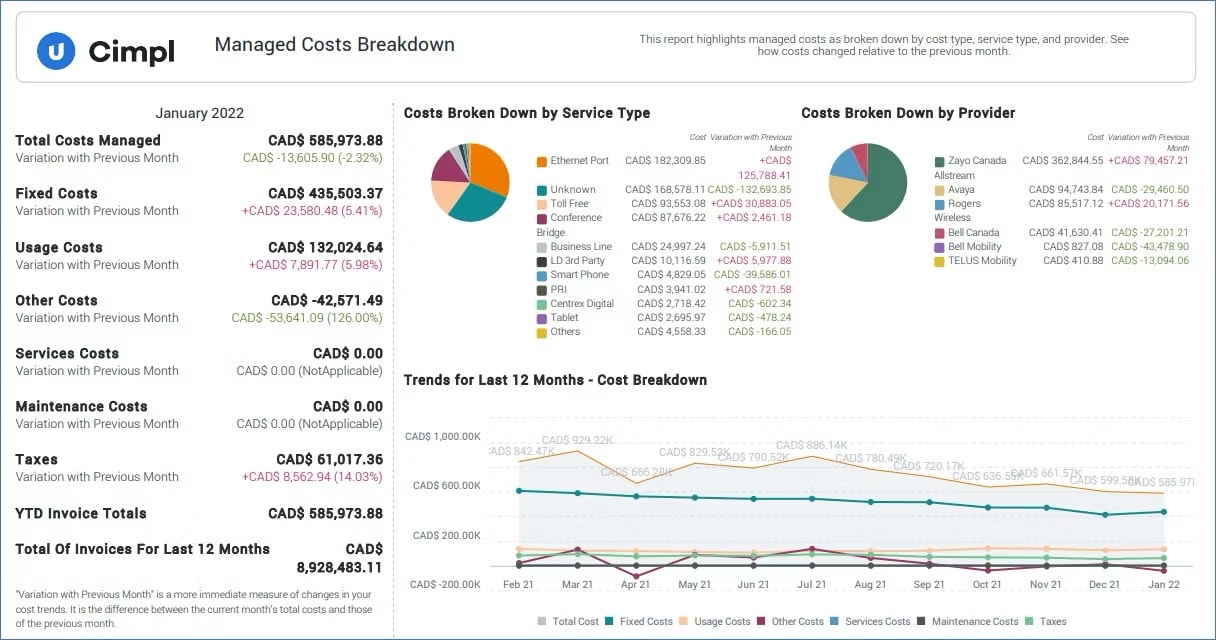Click the Other Costs dip point at Apr 21
Viewport: 1216px width, 640px height.
pos(636,575)
